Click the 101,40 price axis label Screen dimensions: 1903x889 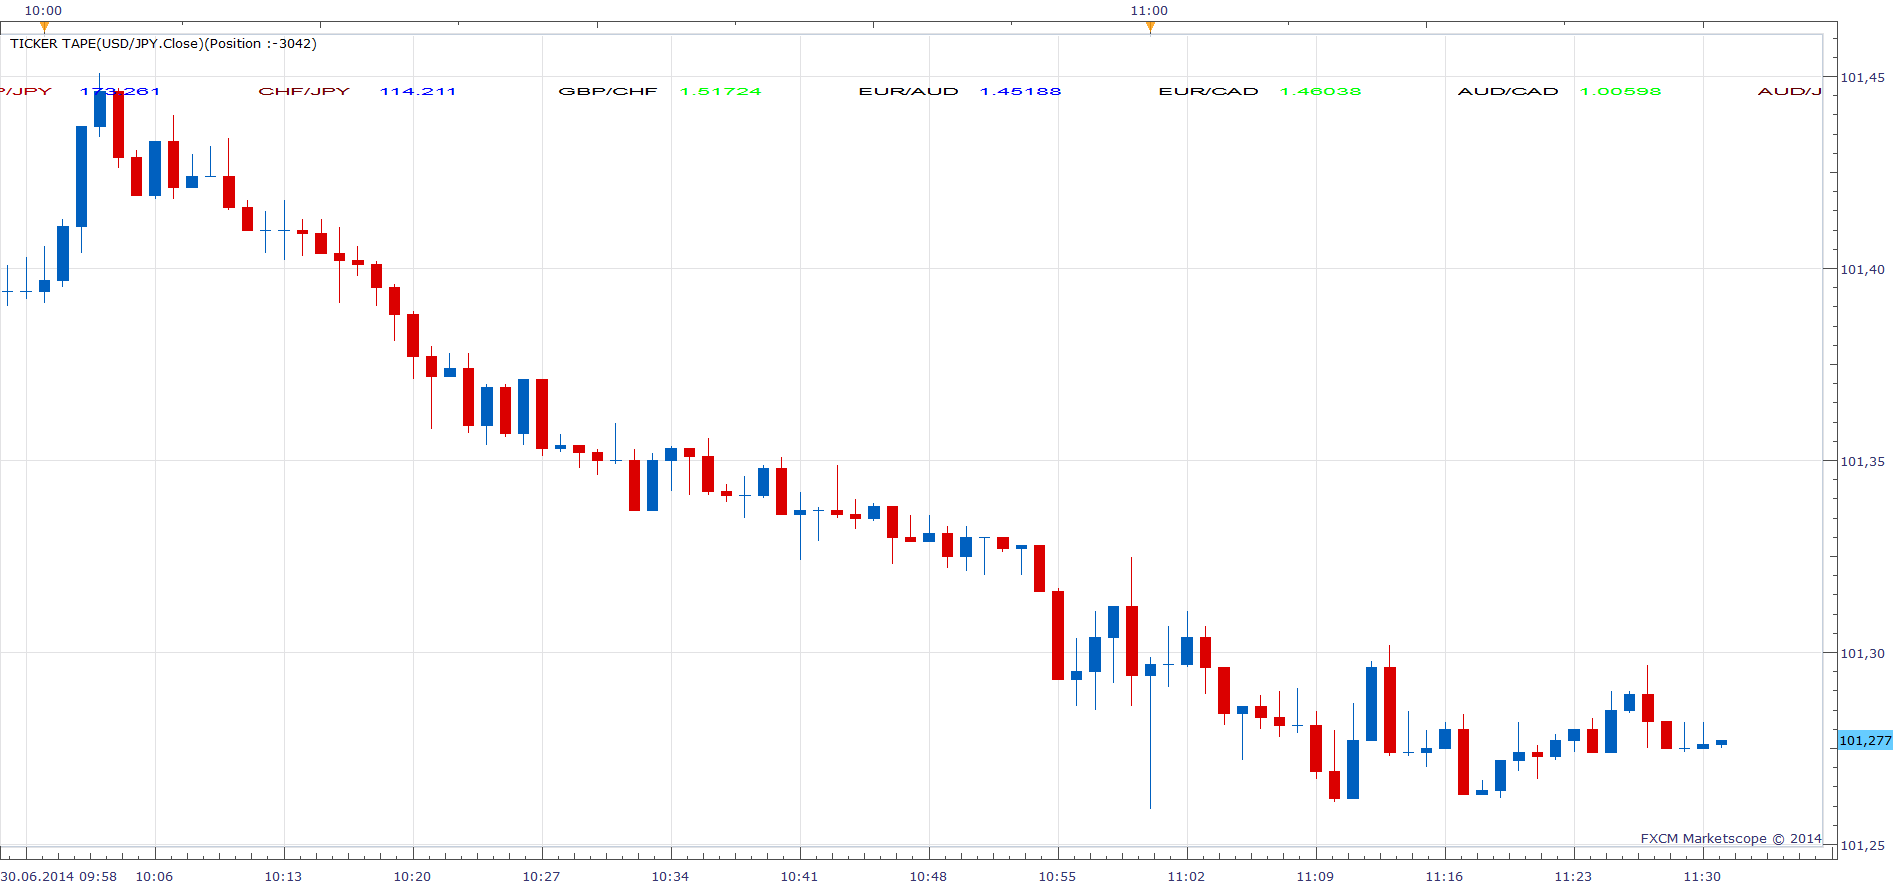tap(1863, 269)
